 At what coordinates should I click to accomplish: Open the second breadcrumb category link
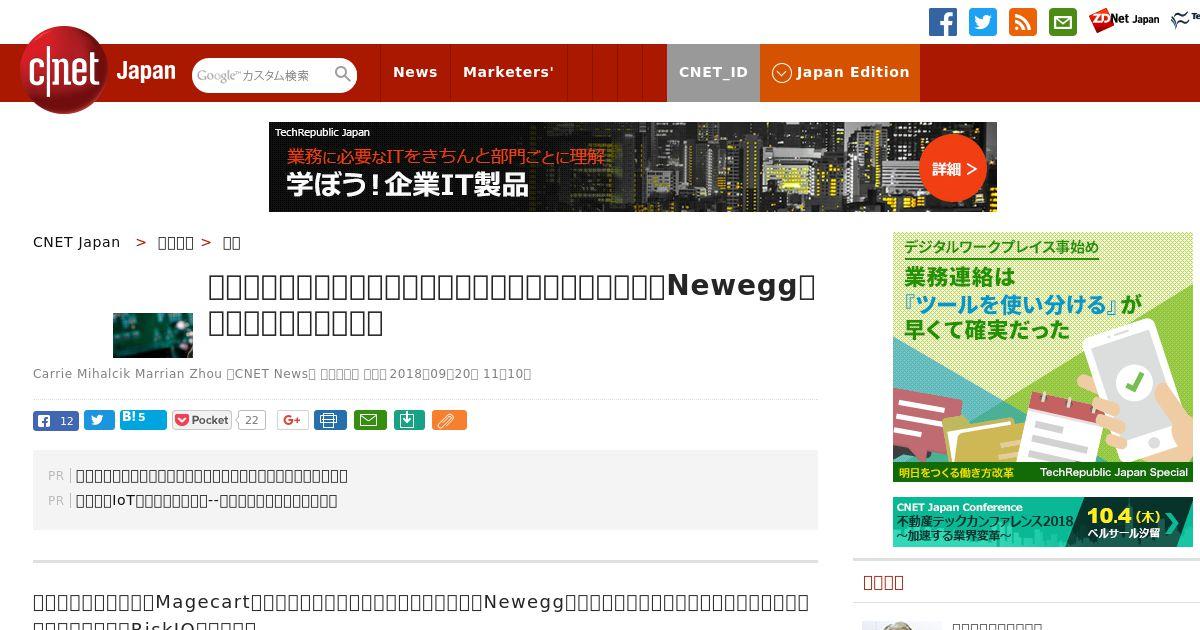tap(176, 242)
